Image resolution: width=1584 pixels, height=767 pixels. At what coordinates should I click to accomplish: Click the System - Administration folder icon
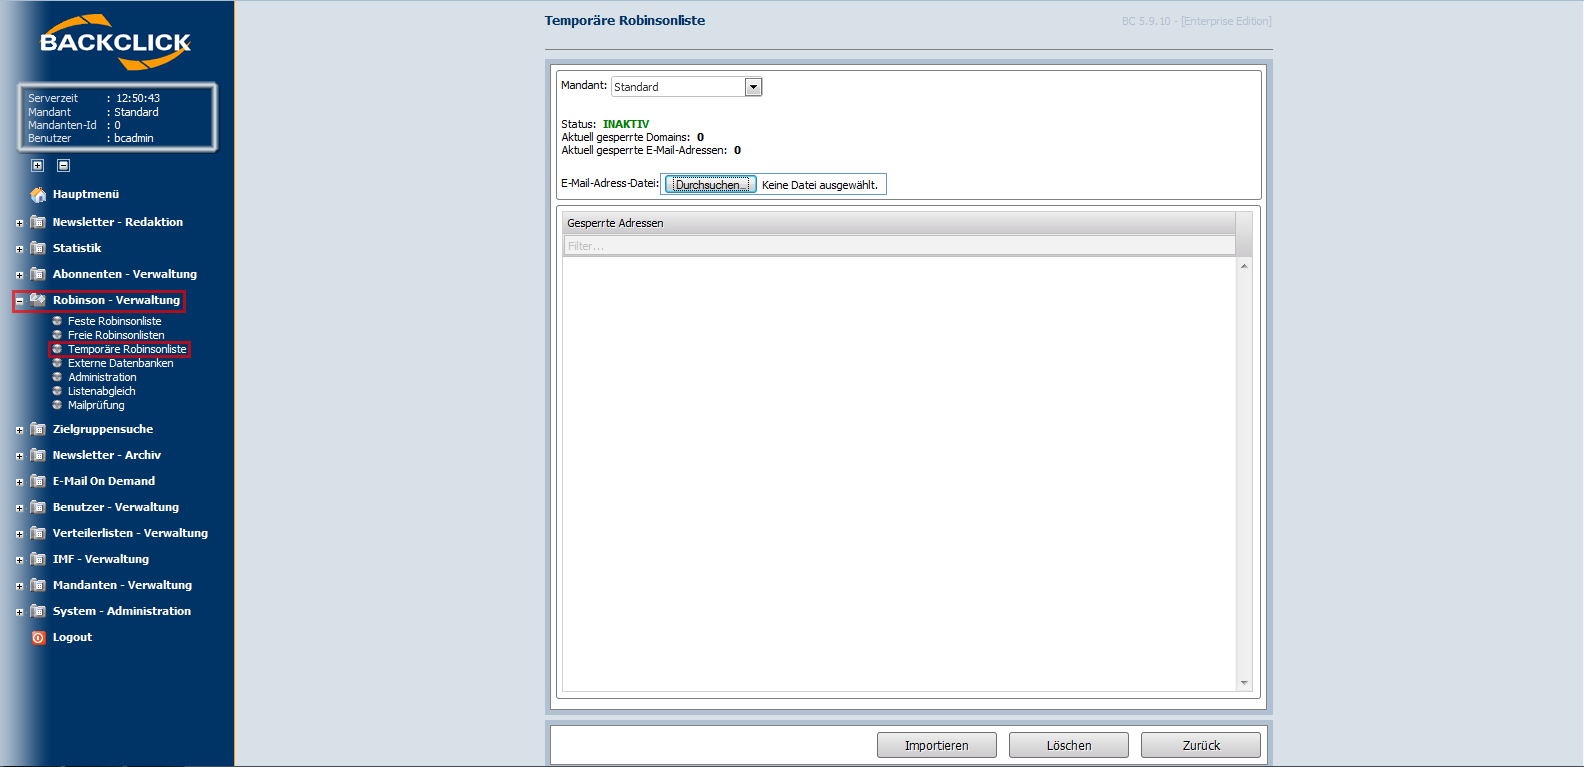(x=38, y=611)
